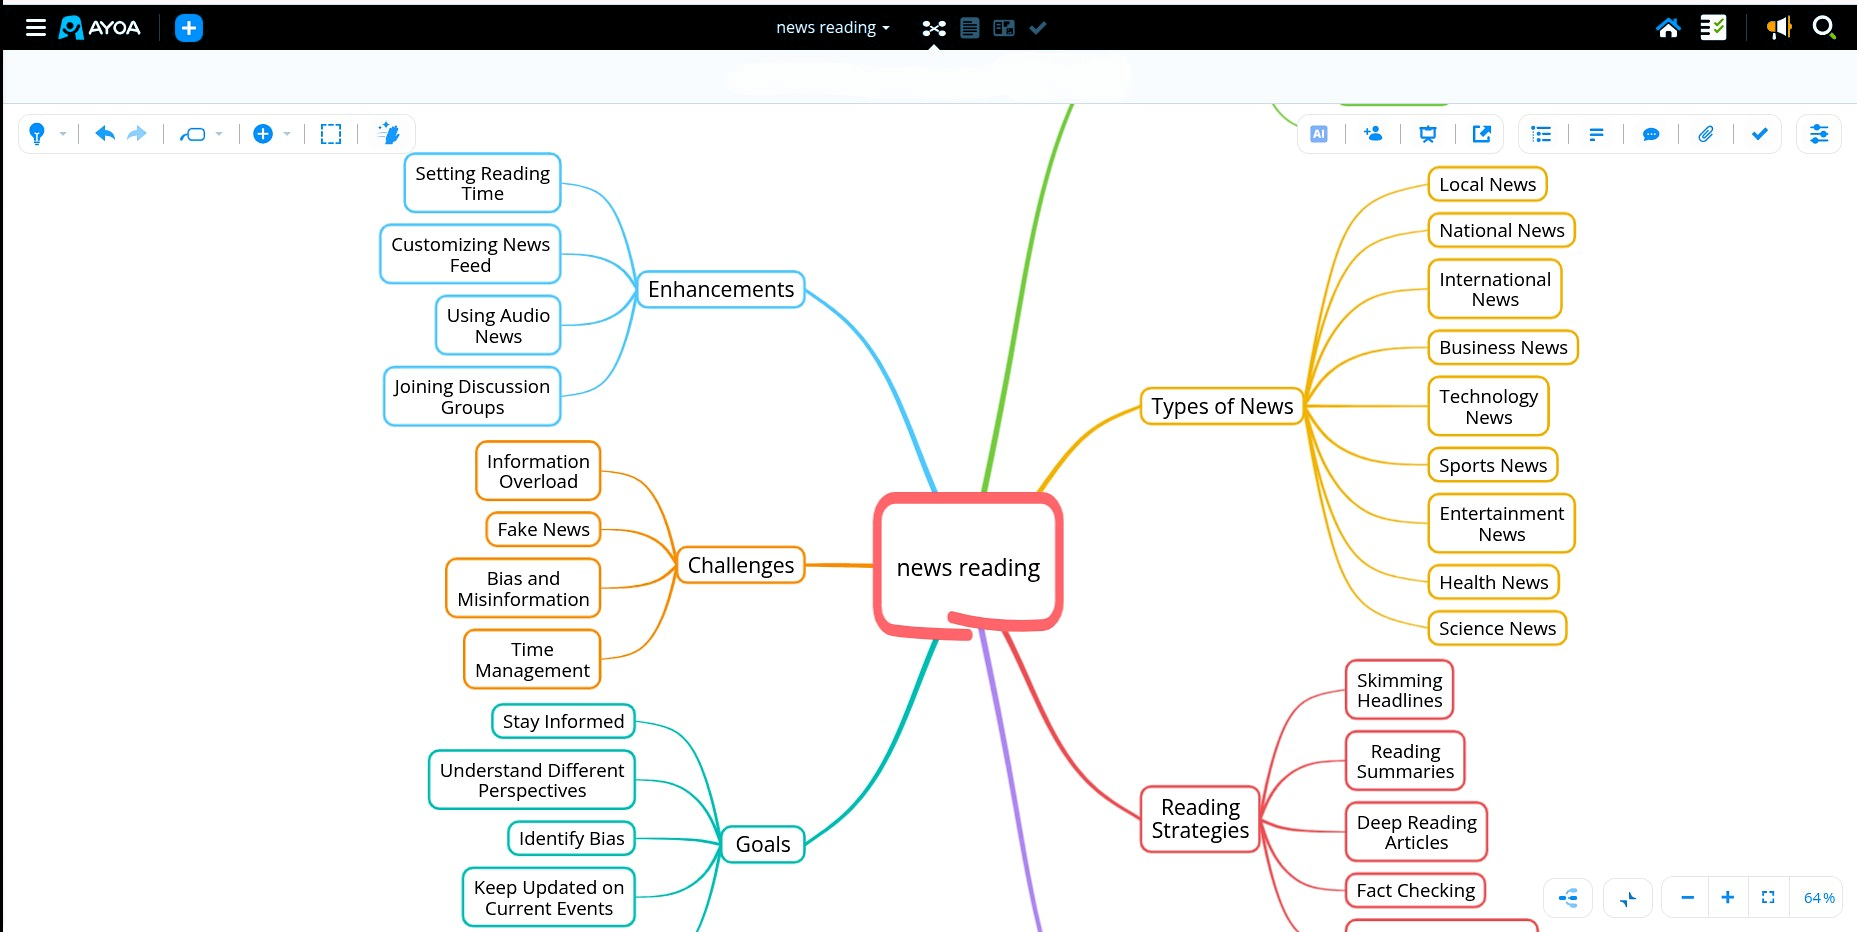The height and width of the screenshot is (932, 1857).
Task: Select the Time Management node
Action: (x=532, y=659)
